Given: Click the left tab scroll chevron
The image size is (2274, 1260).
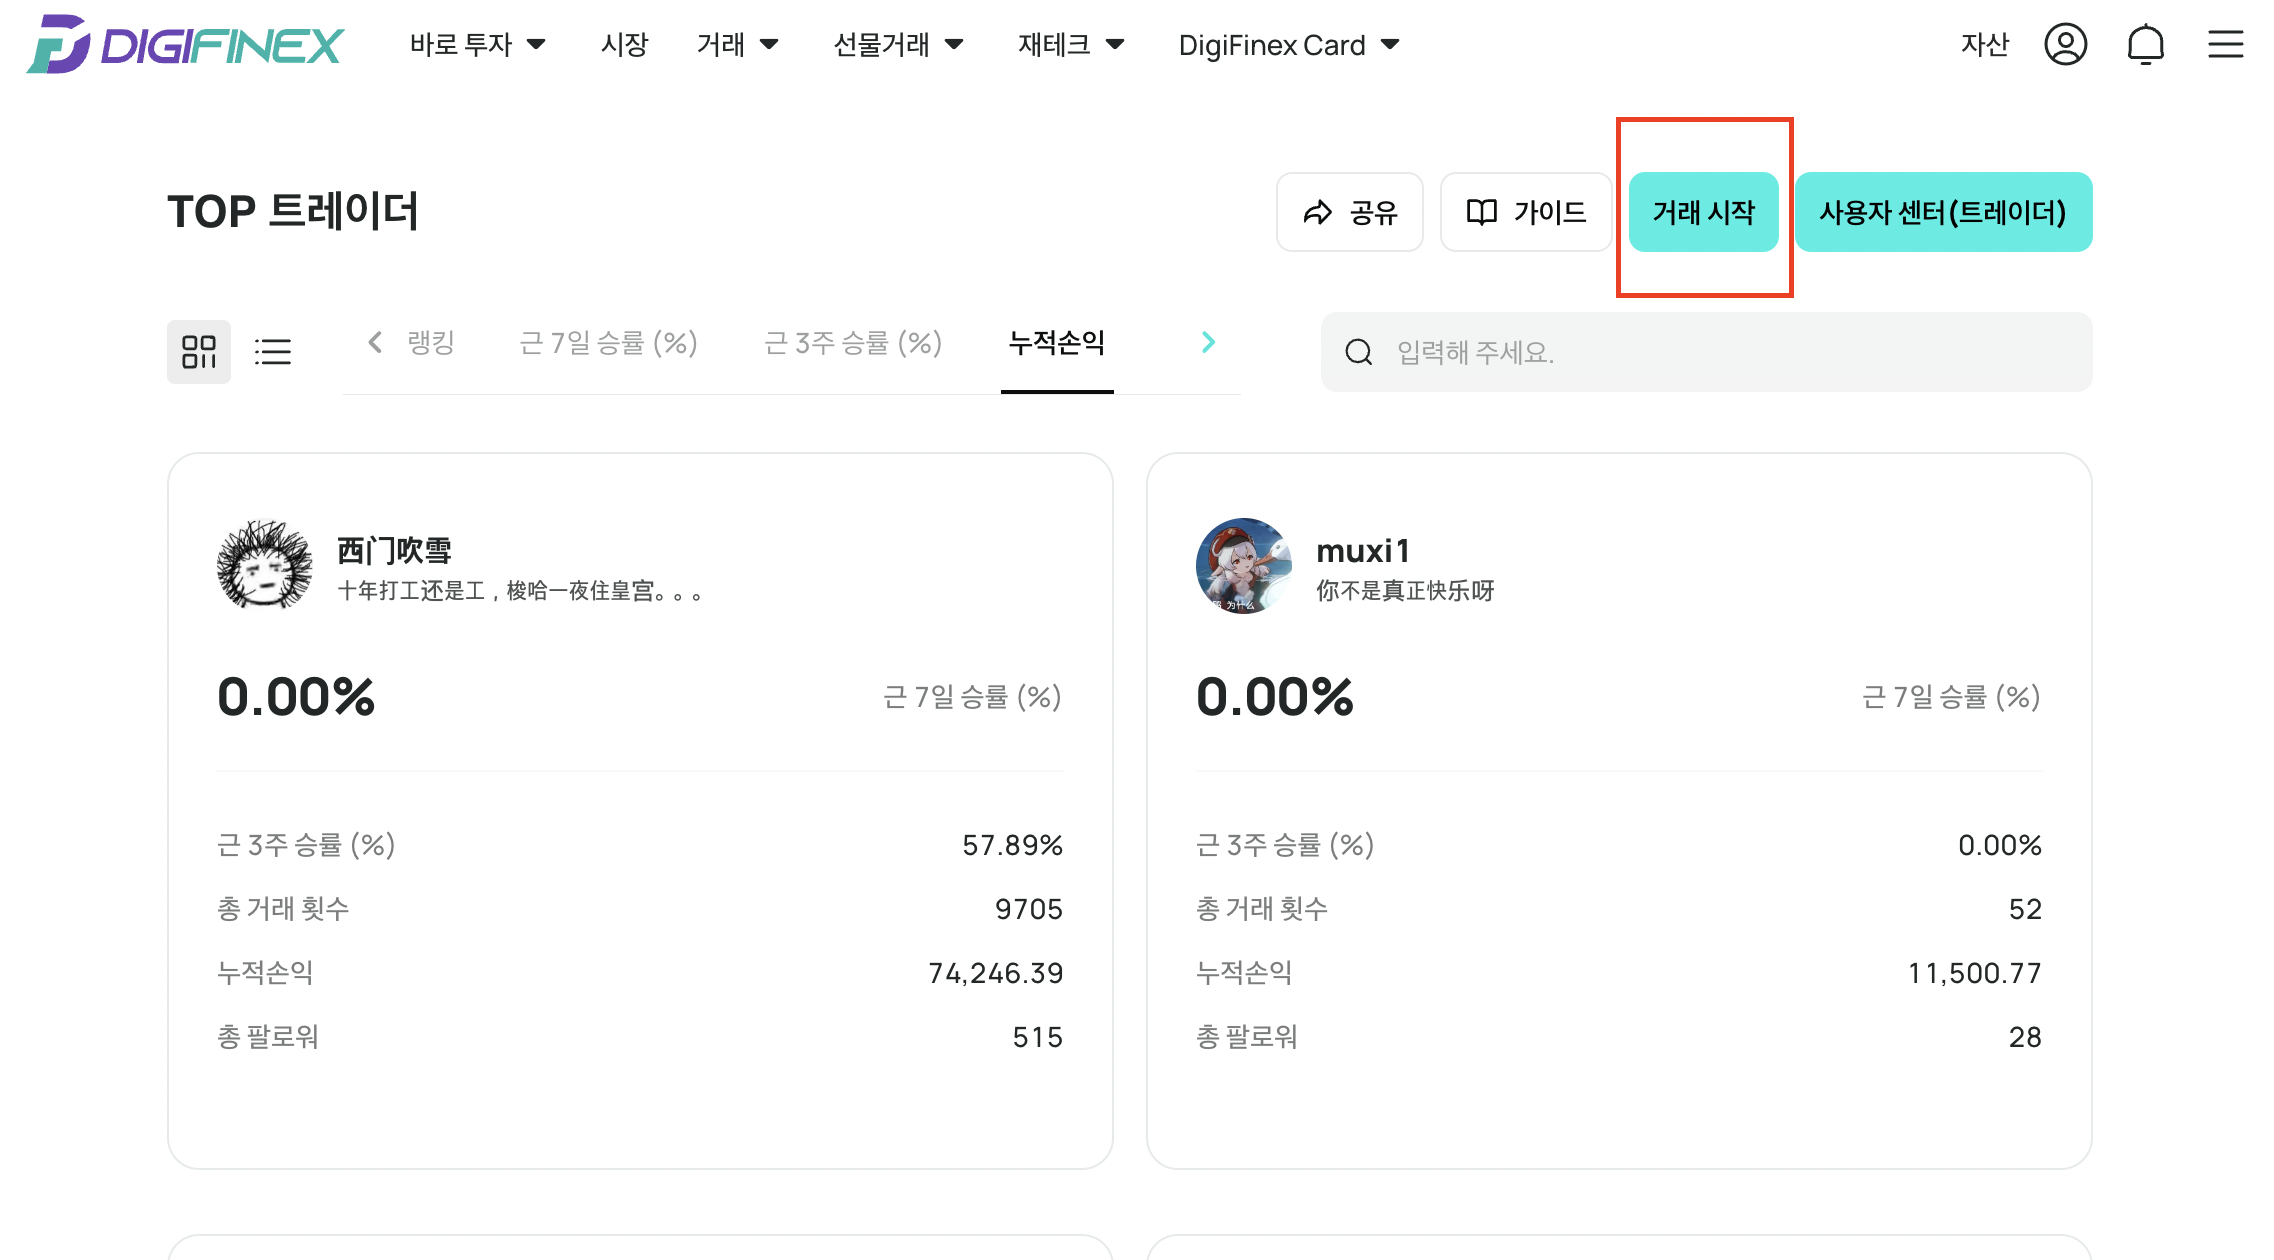Looking at the screenshot, I should point(375,343).
